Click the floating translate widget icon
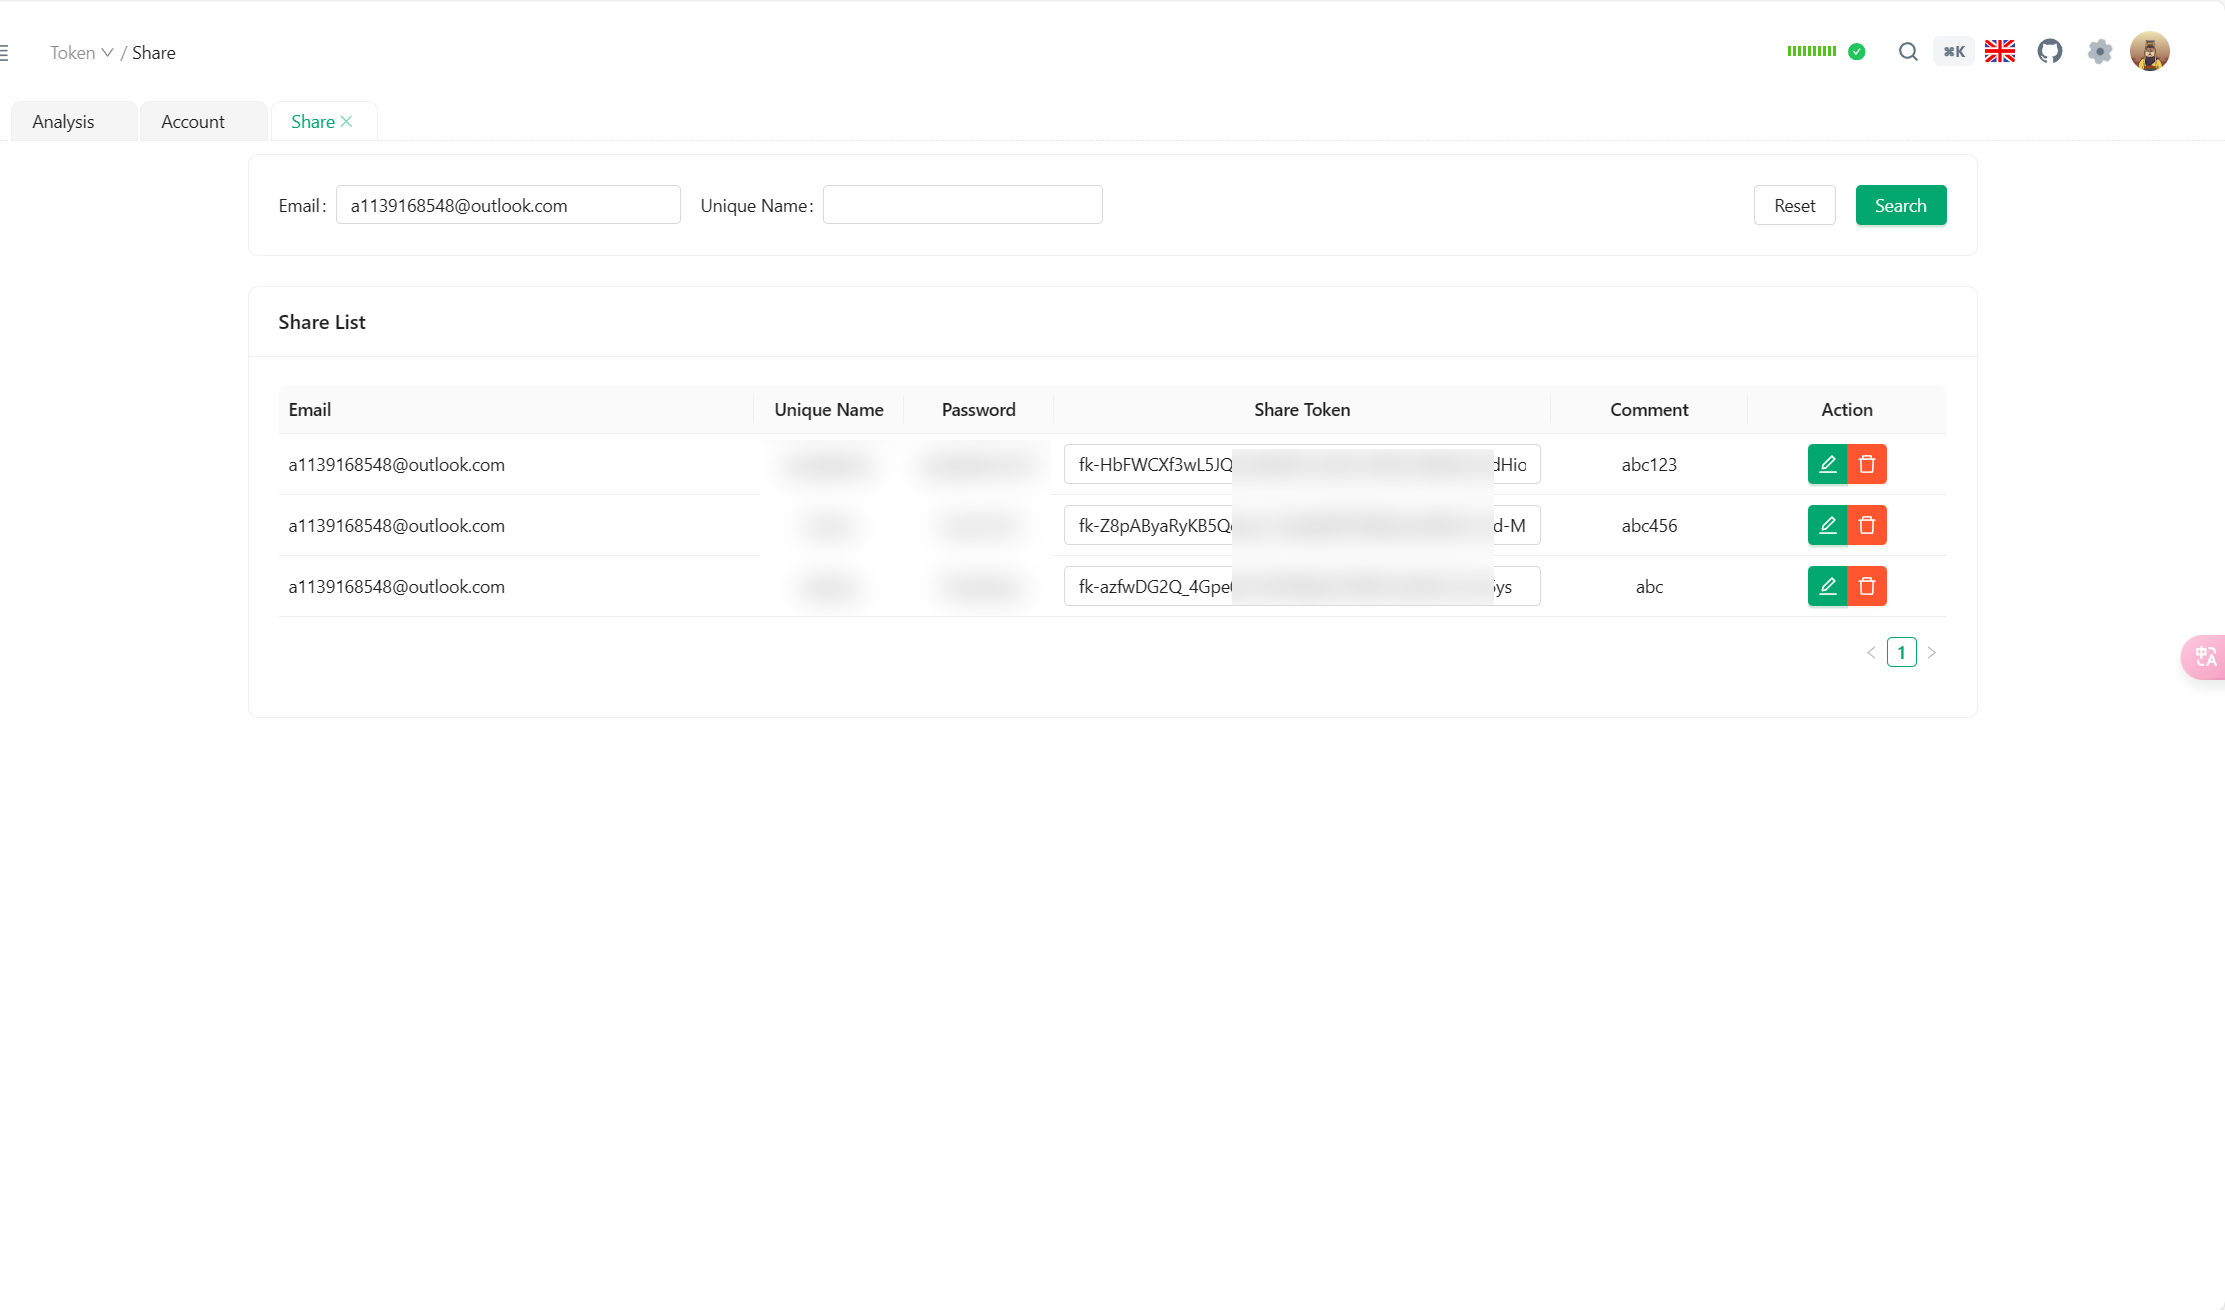This screenshot has height=1310, width=2225. point(2205,657)
